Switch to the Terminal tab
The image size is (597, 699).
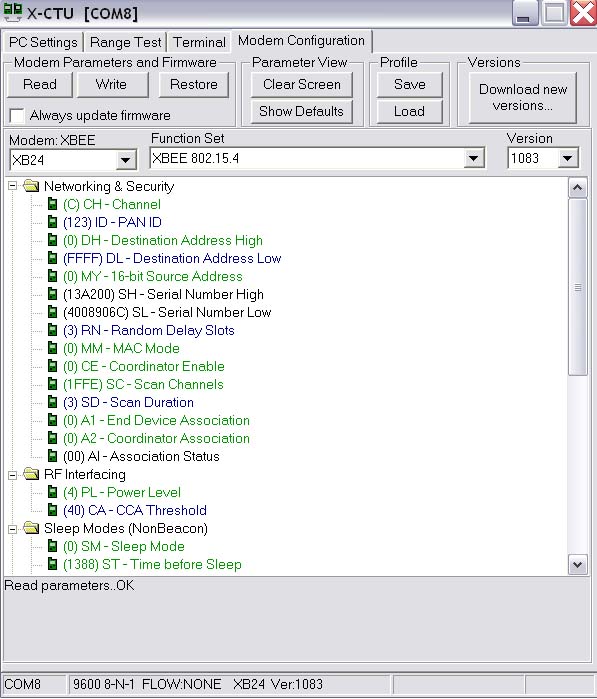point(199,42)
